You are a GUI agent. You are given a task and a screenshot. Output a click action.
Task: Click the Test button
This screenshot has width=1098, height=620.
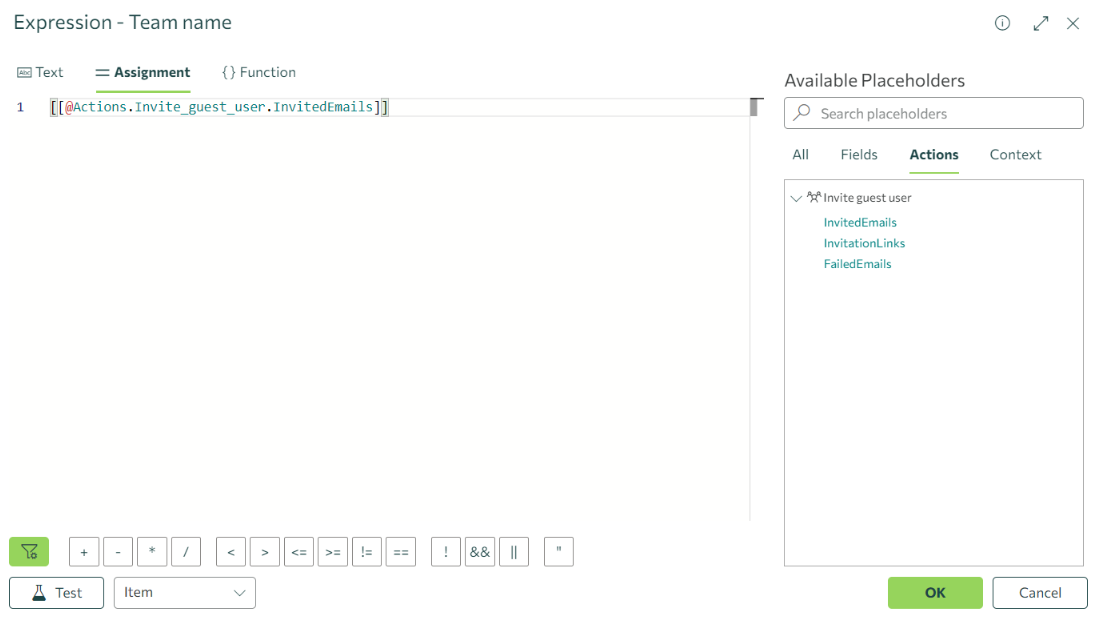pyautogui.click(x=57, y=593)
